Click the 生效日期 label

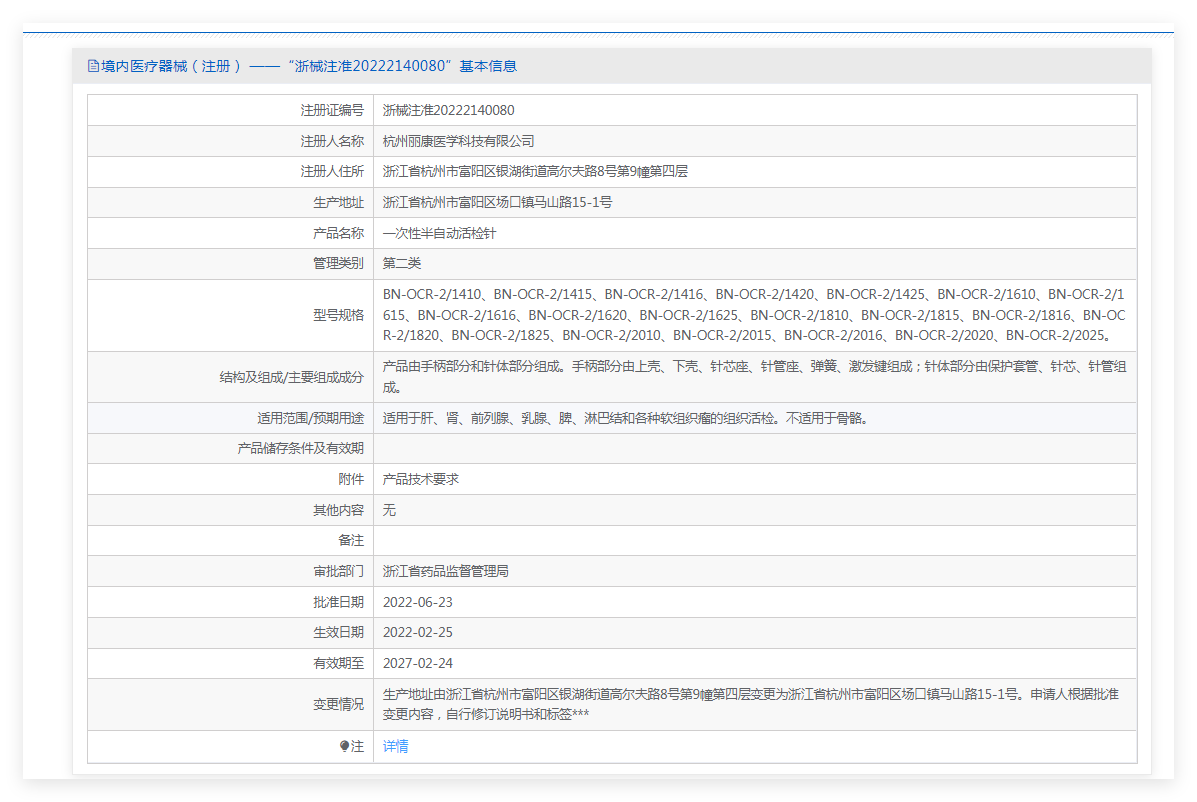click(x=338, y=633)
